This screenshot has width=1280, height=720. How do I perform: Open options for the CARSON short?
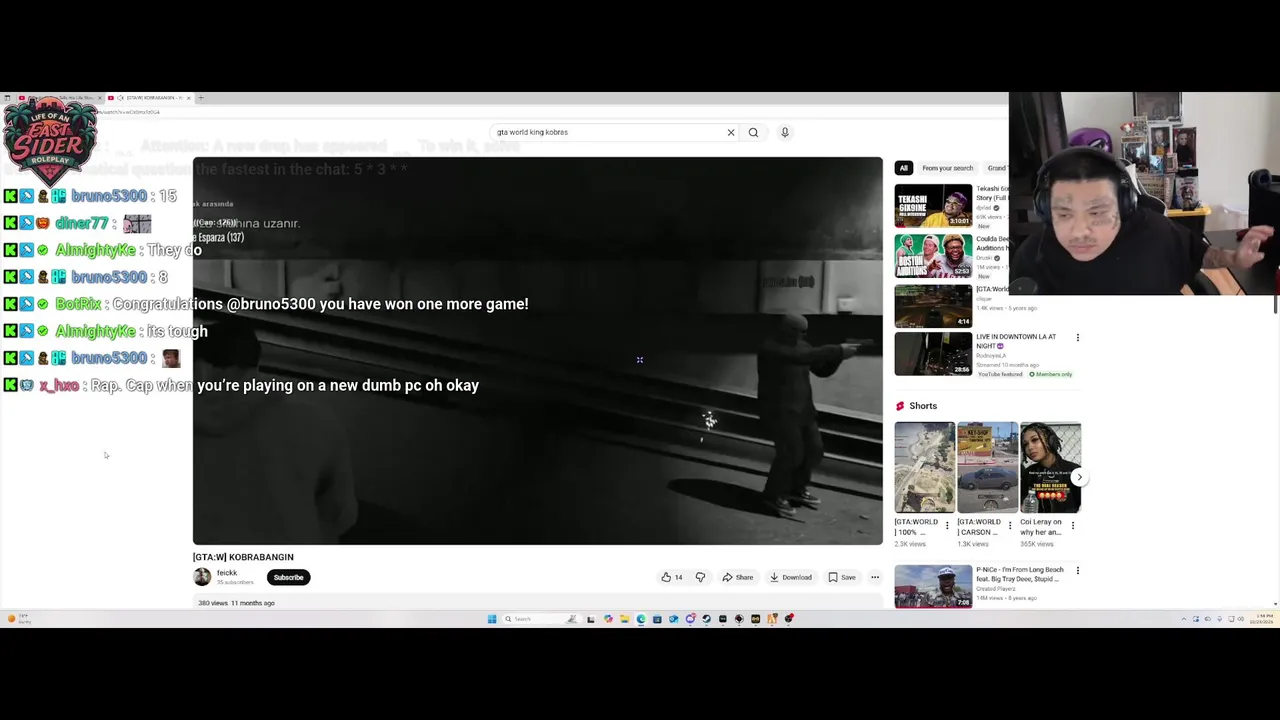(x=1010, y=525)
